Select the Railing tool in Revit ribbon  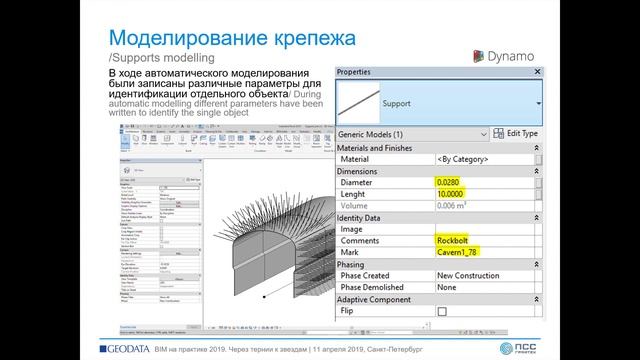click(252, 140)
